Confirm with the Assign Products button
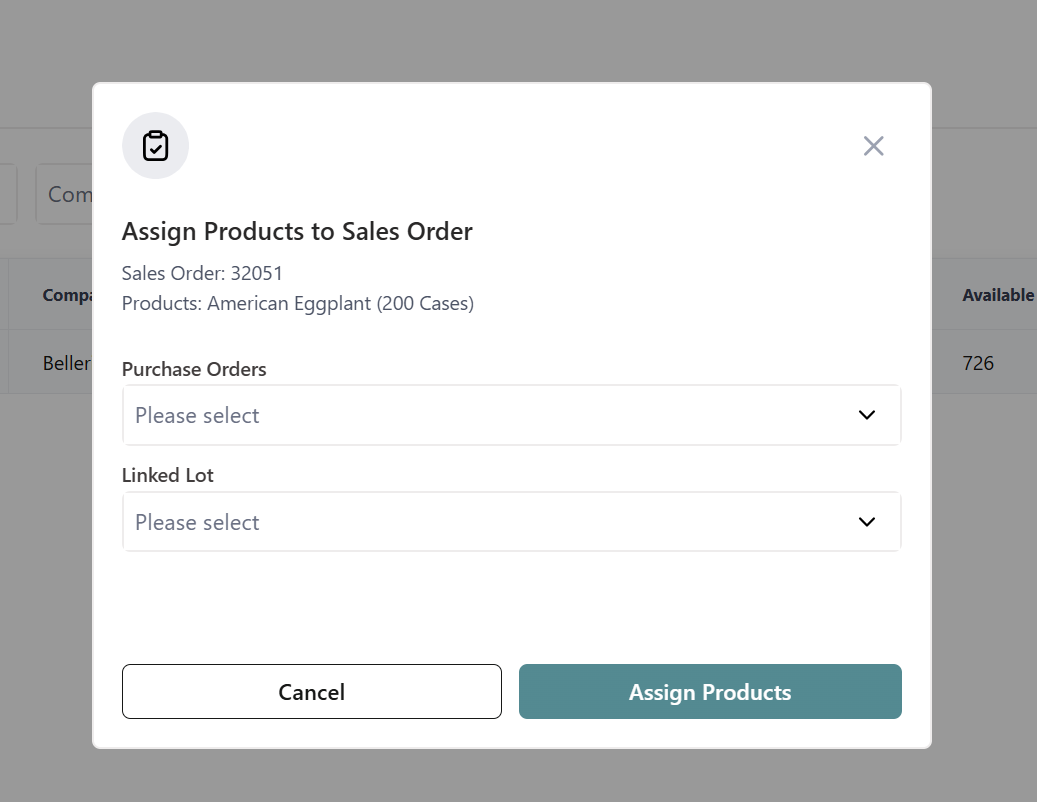The width and height of the screenshot is (1037, 802). [x=710, y=692]
